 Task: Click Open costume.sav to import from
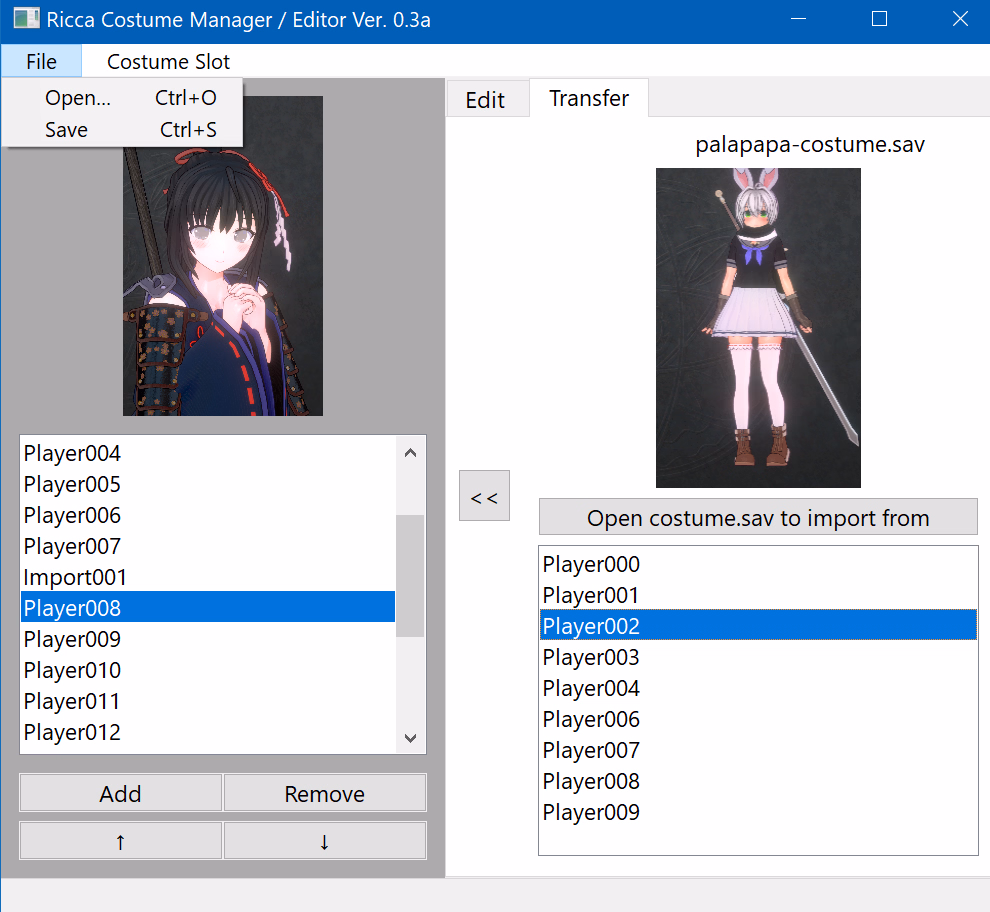[x=758, y=518]
